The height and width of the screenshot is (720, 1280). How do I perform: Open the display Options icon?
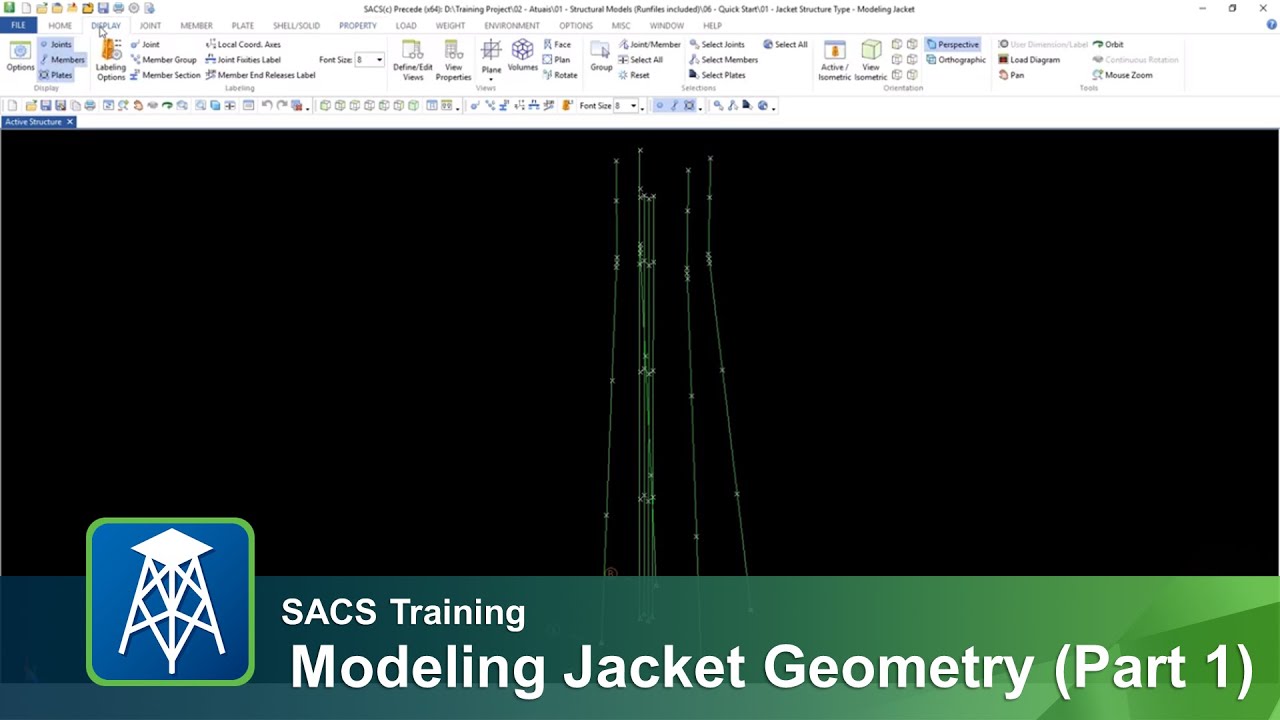[20, 56]
